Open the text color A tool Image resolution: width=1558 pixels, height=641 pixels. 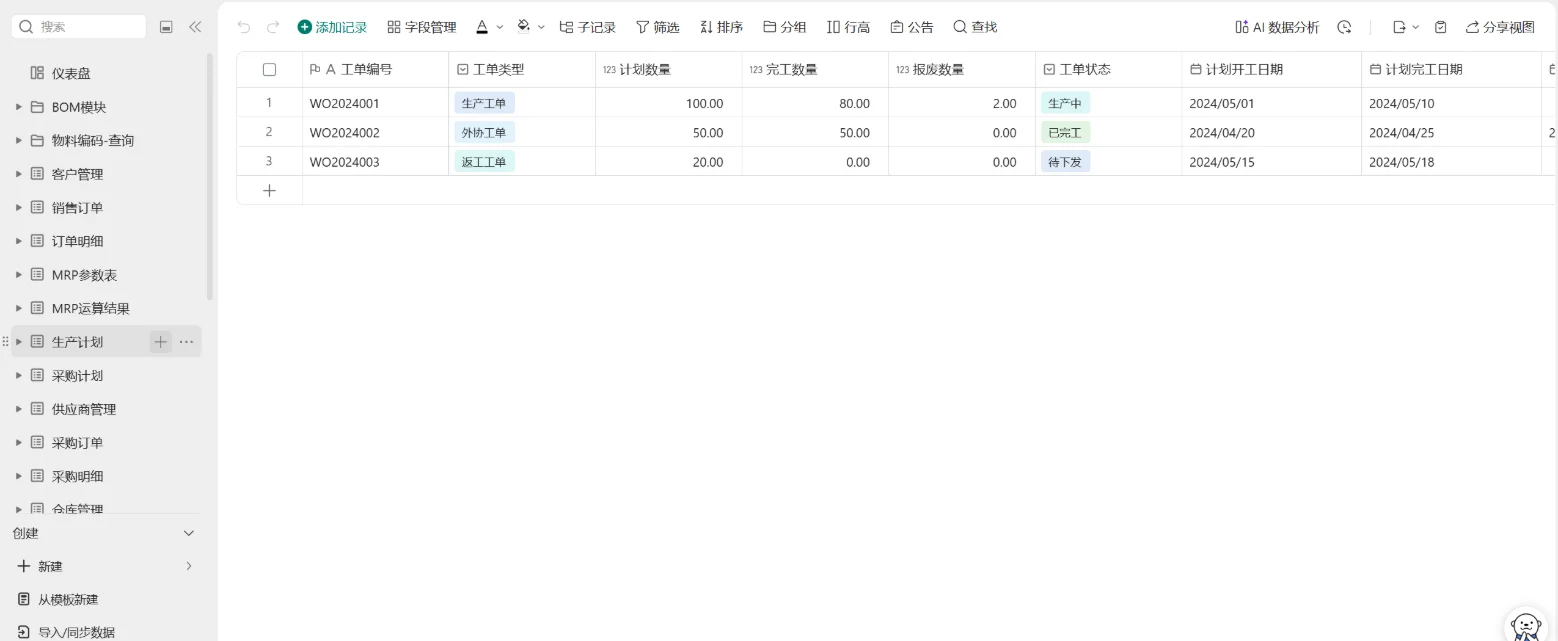coord(482,27)
